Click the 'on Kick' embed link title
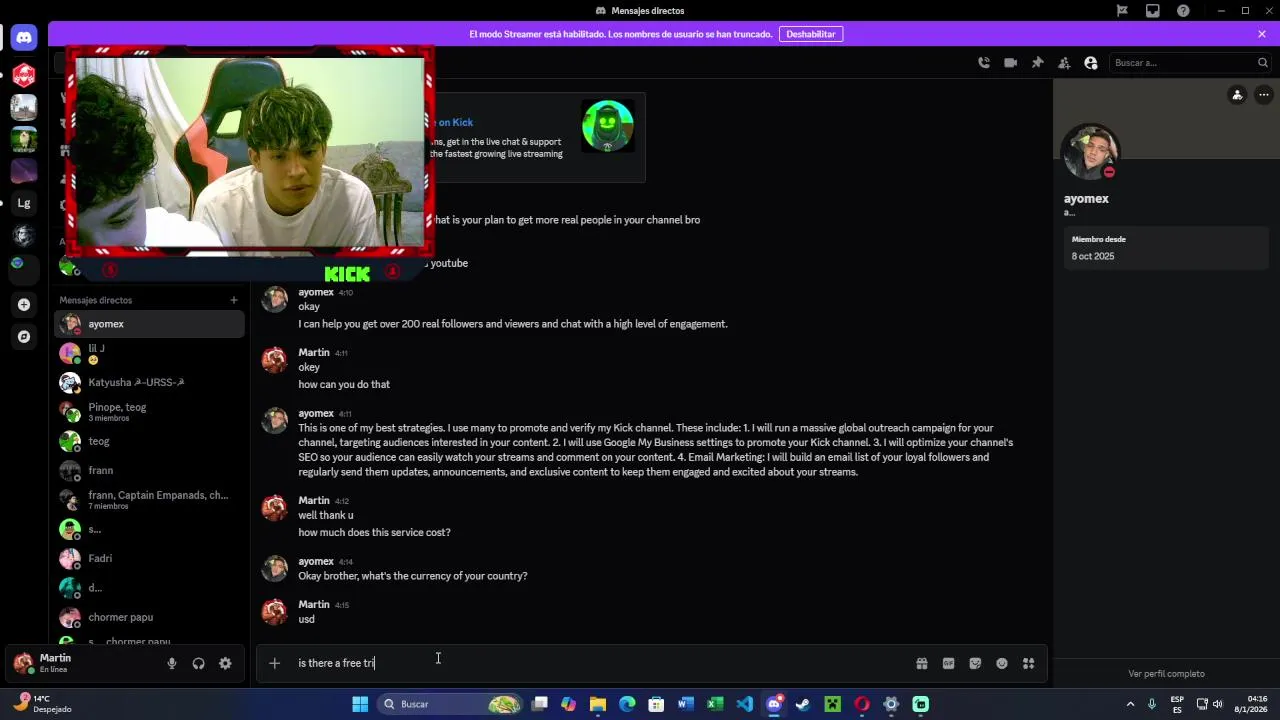 pyautogui.click(x=455, y=122)
